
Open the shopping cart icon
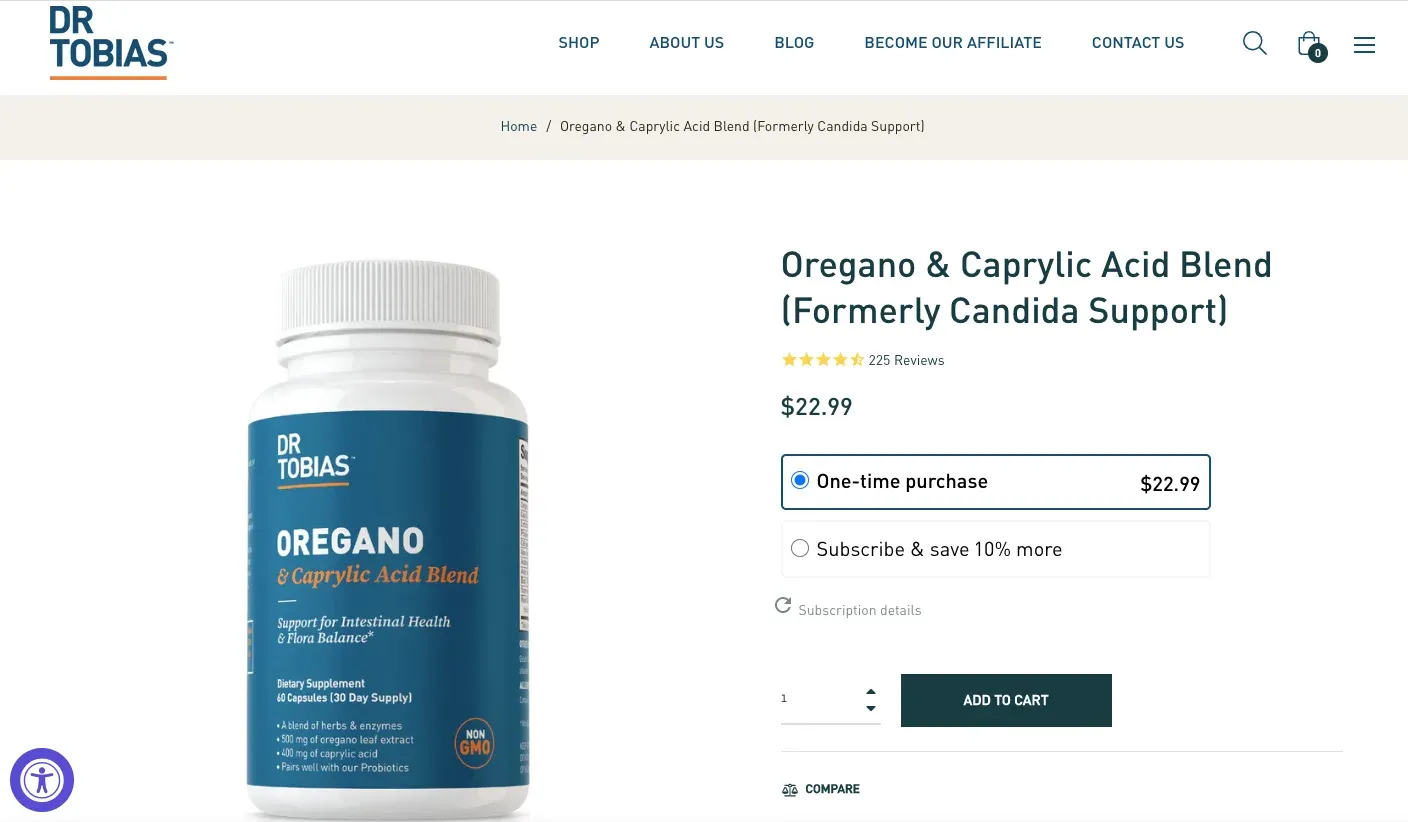tap(1310, 45)
